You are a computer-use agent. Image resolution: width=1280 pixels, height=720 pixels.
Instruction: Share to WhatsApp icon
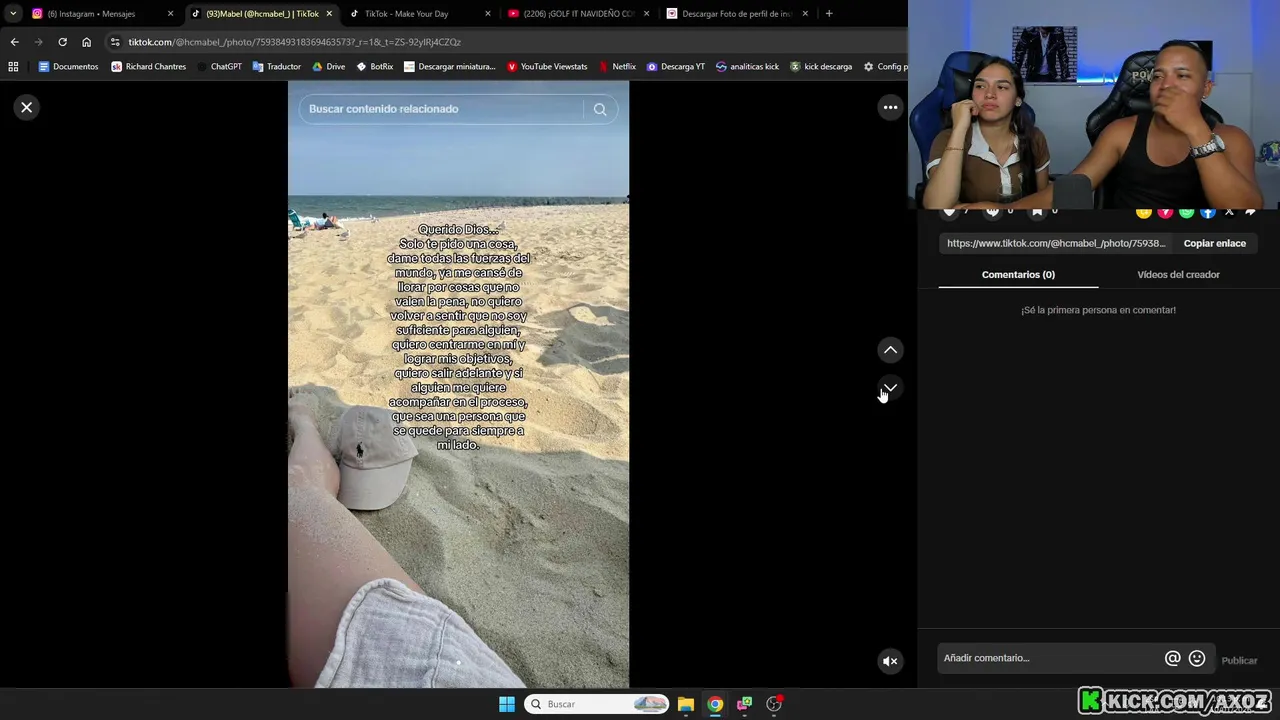click(x=1186, y=212)
